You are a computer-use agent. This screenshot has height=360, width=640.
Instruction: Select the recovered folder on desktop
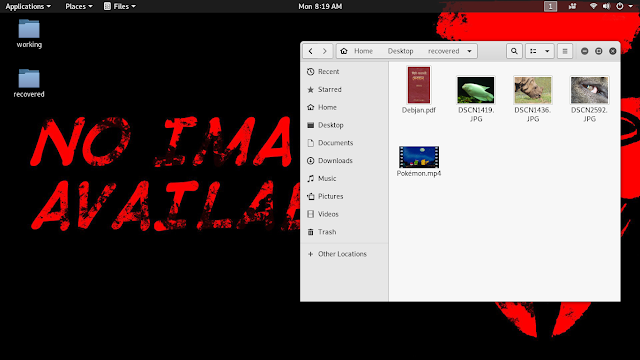point(29,83)
